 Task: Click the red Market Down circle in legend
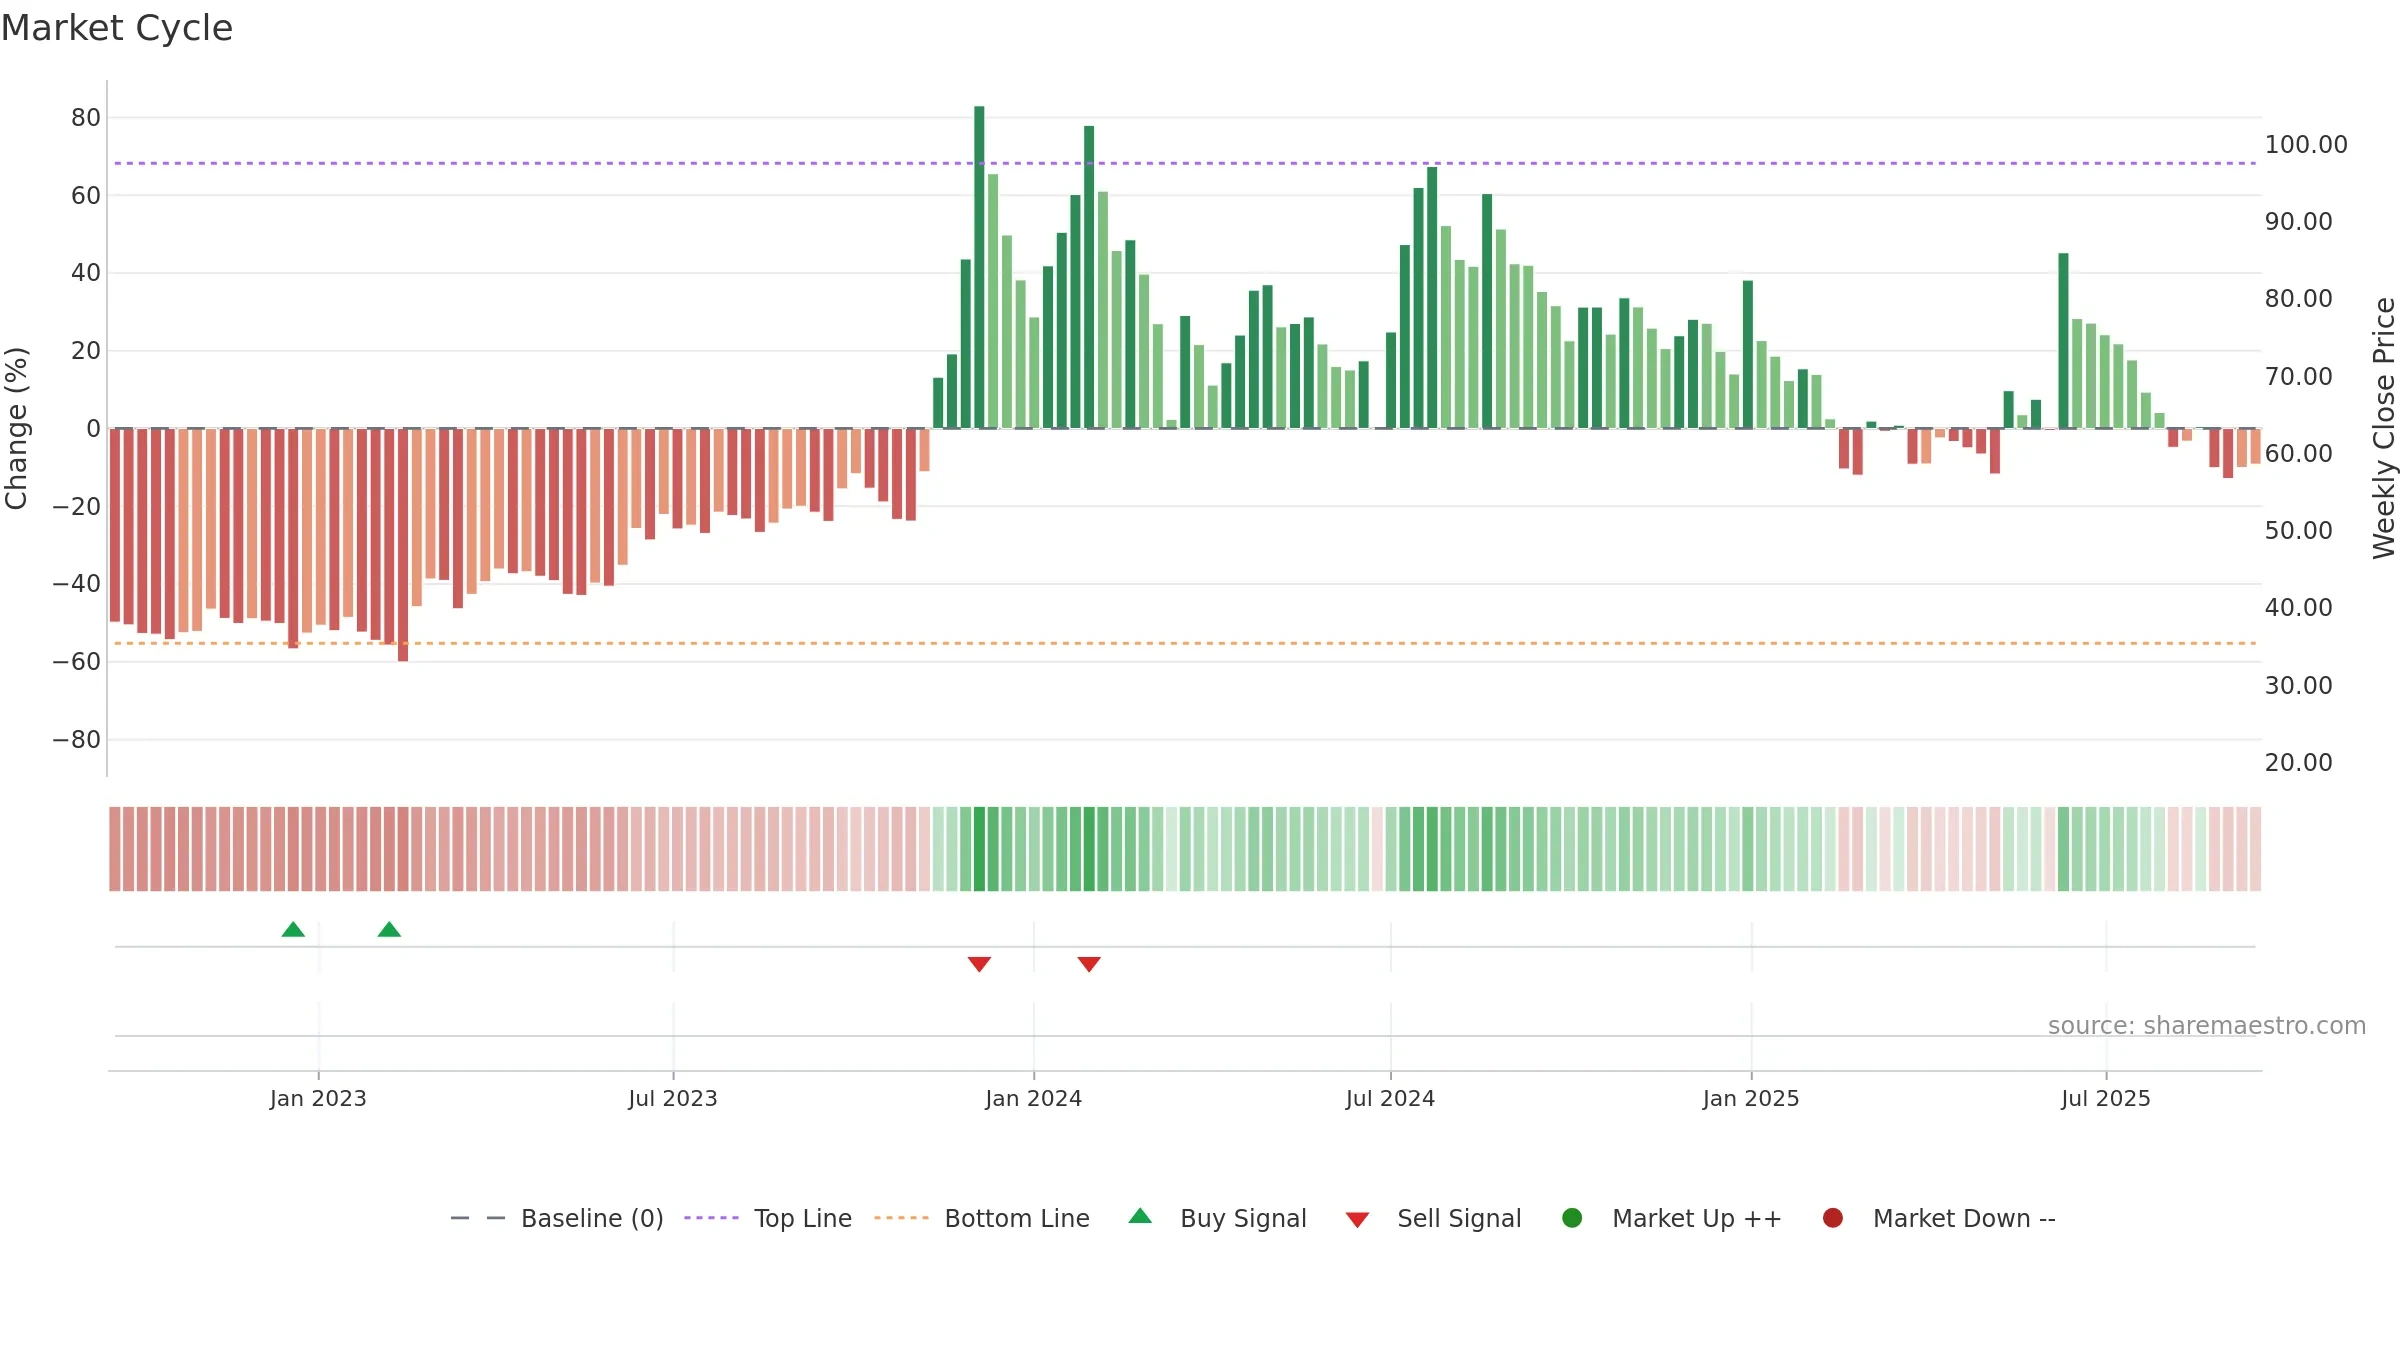coord(1833,1218)
